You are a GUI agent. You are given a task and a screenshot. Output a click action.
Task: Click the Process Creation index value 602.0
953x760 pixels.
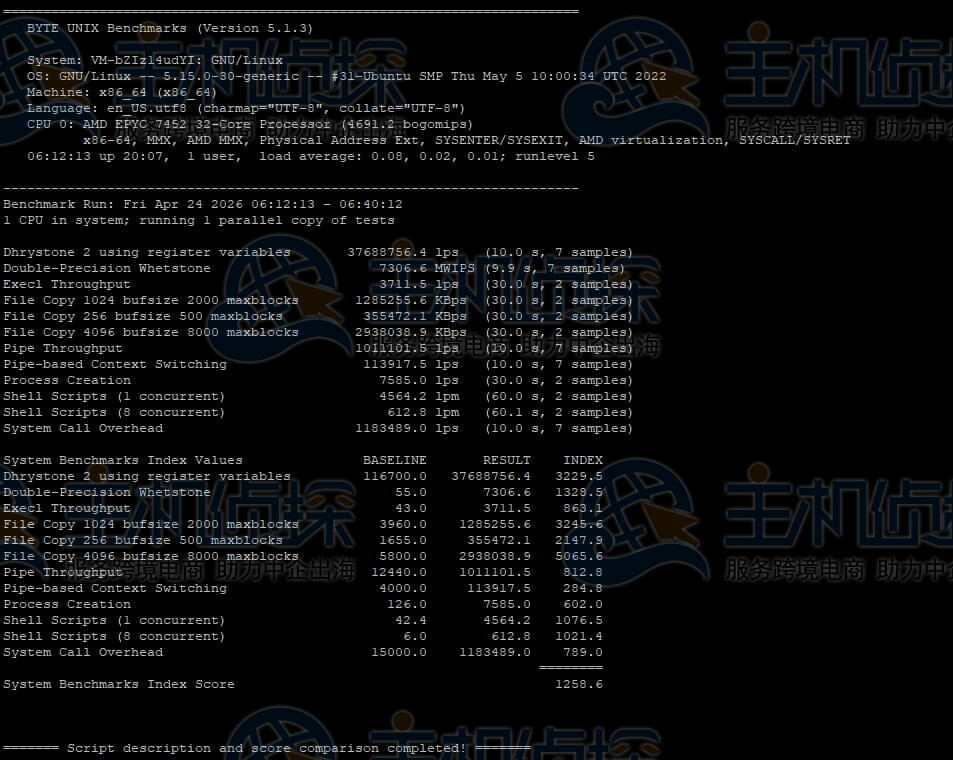tap(582, 604)
